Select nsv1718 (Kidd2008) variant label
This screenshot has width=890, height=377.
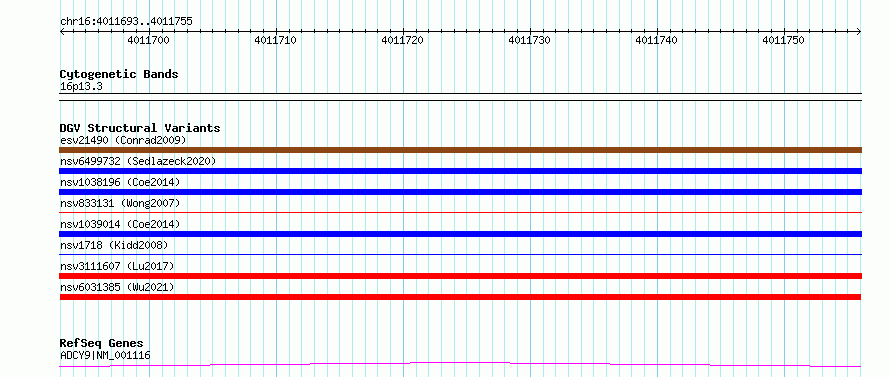[114, 245]
